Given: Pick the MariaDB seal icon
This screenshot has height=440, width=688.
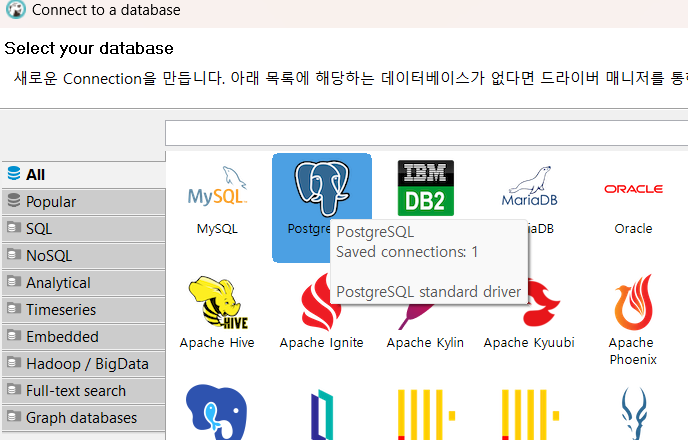Looking at the screenshot, I should click(530, 186).
